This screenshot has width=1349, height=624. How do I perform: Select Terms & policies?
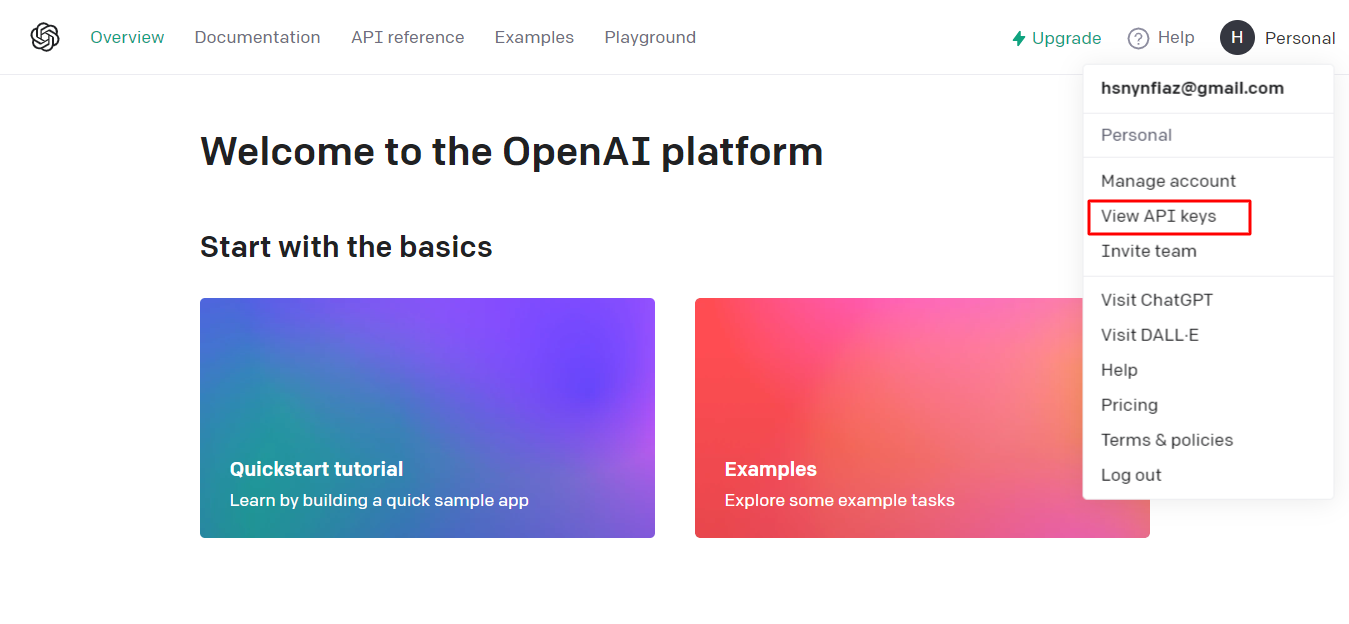click(x=1166, y=440)
